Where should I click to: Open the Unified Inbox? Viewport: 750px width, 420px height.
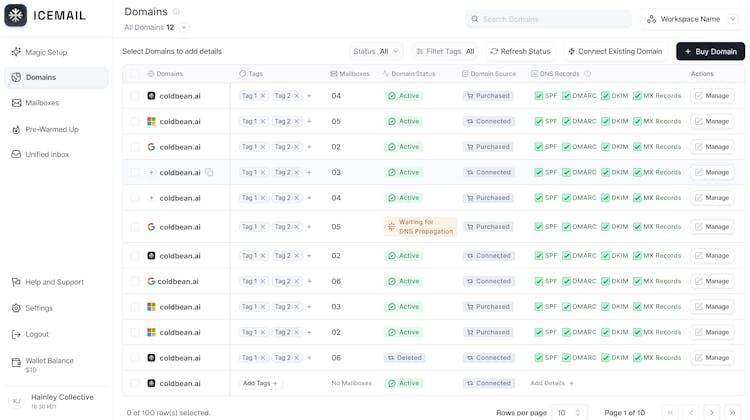[x=47, y=154]
